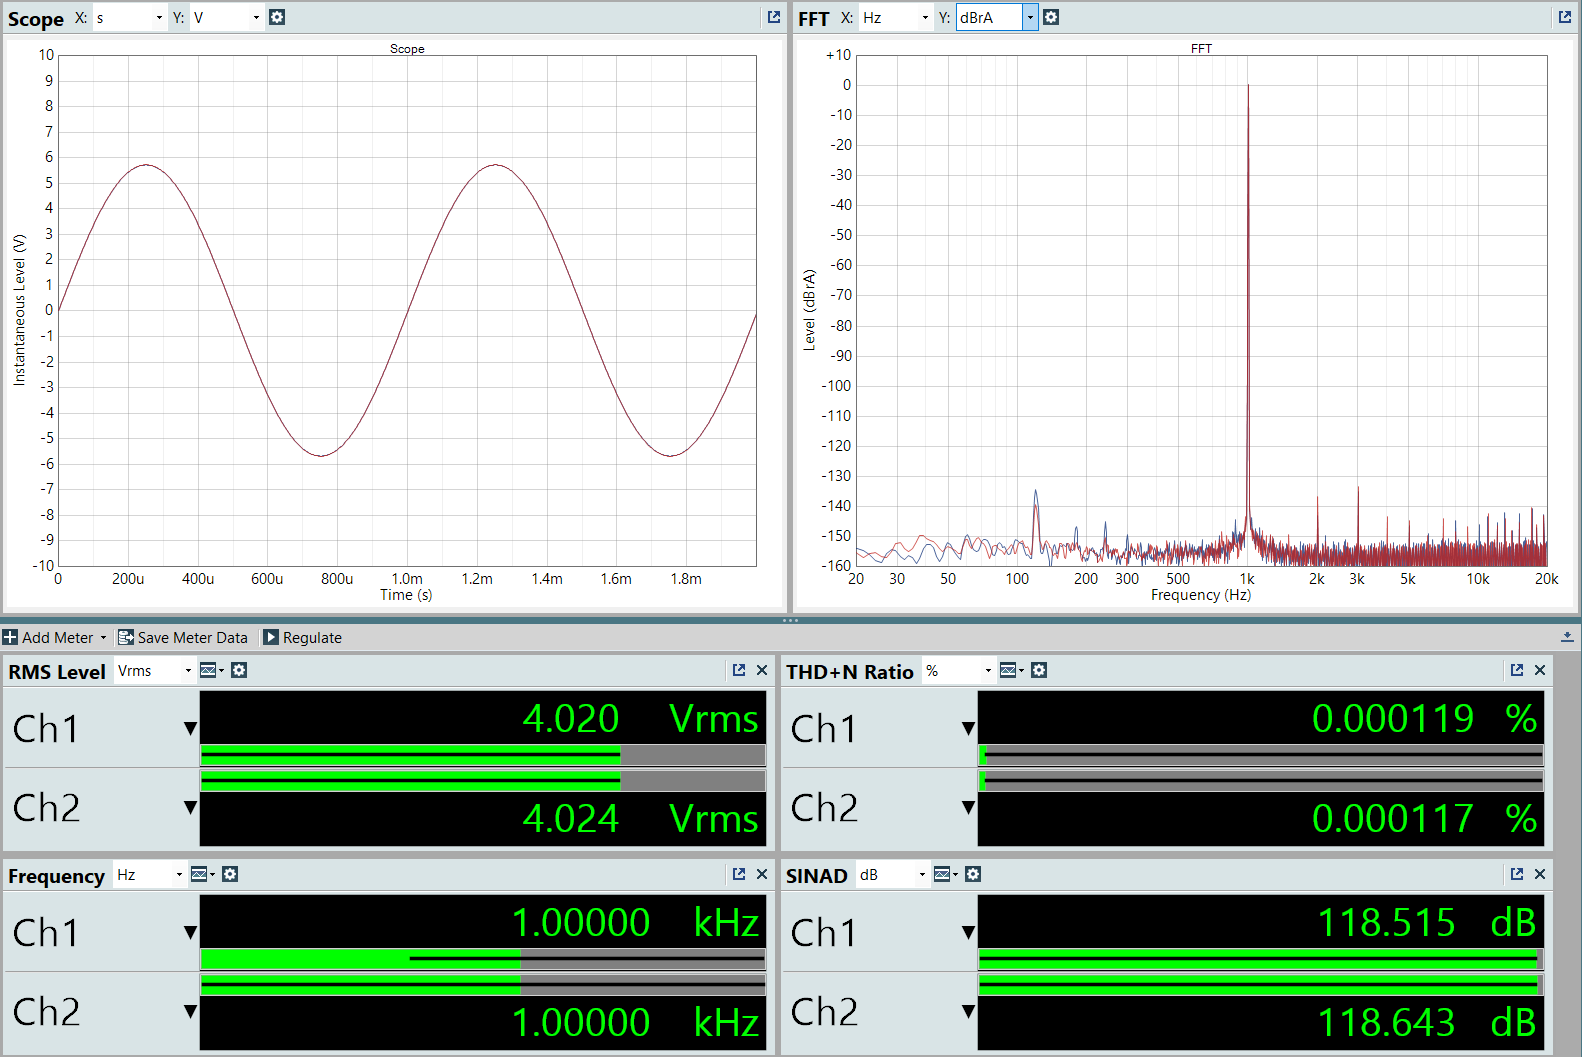Open THD+N Ratio graph view icon
This screenshot has height=1057, width=1582.
pyautogui.click(x=1011, y=670)
